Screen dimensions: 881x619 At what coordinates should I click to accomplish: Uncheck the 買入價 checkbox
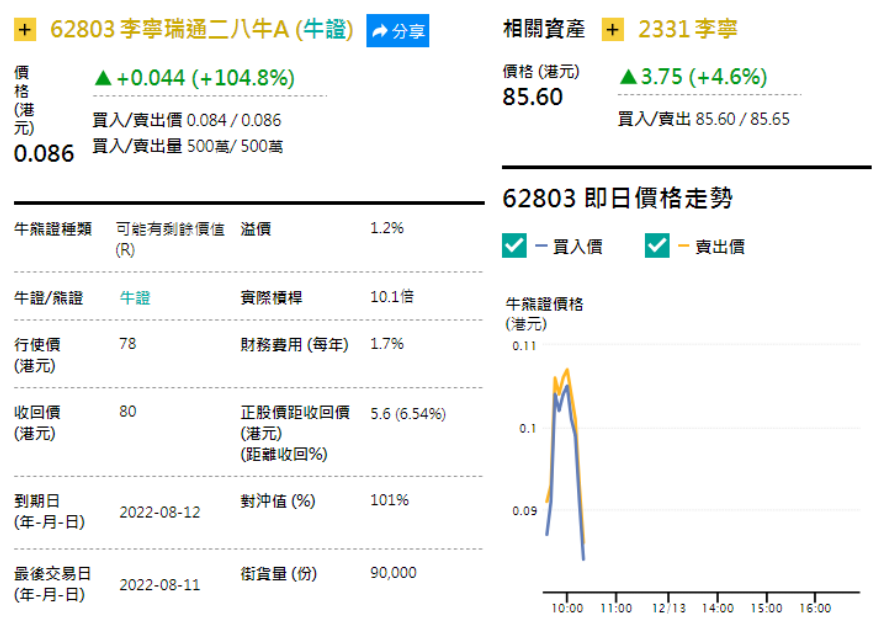pos(514,245)
